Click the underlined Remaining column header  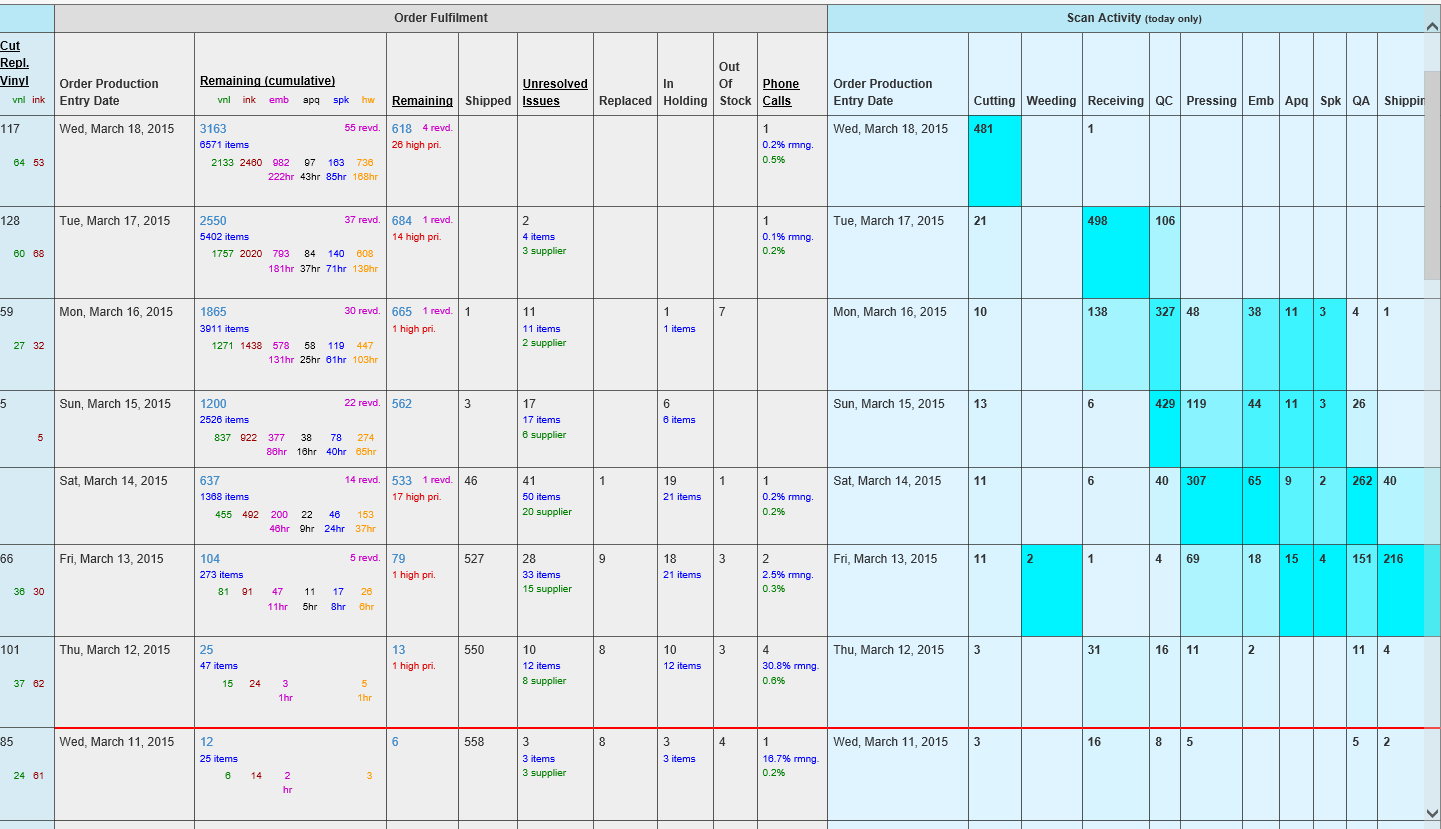(422, 101)
